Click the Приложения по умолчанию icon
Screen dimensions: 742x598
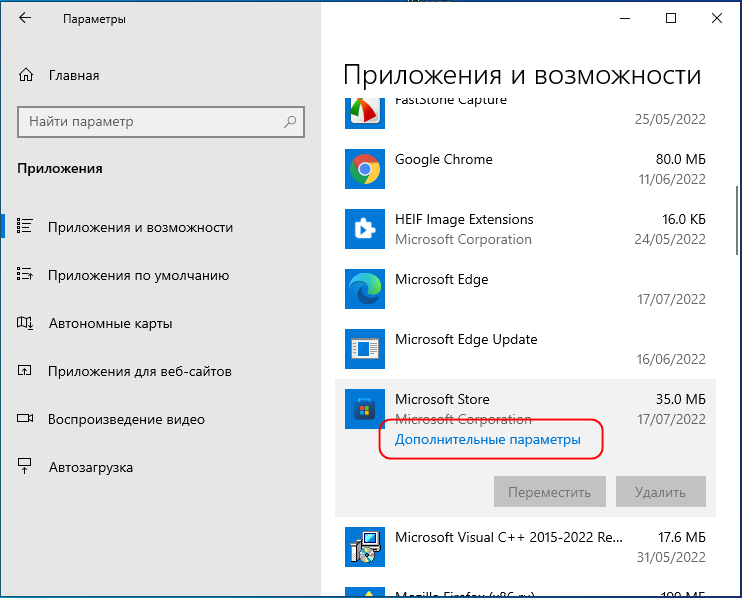click(24, 273)
